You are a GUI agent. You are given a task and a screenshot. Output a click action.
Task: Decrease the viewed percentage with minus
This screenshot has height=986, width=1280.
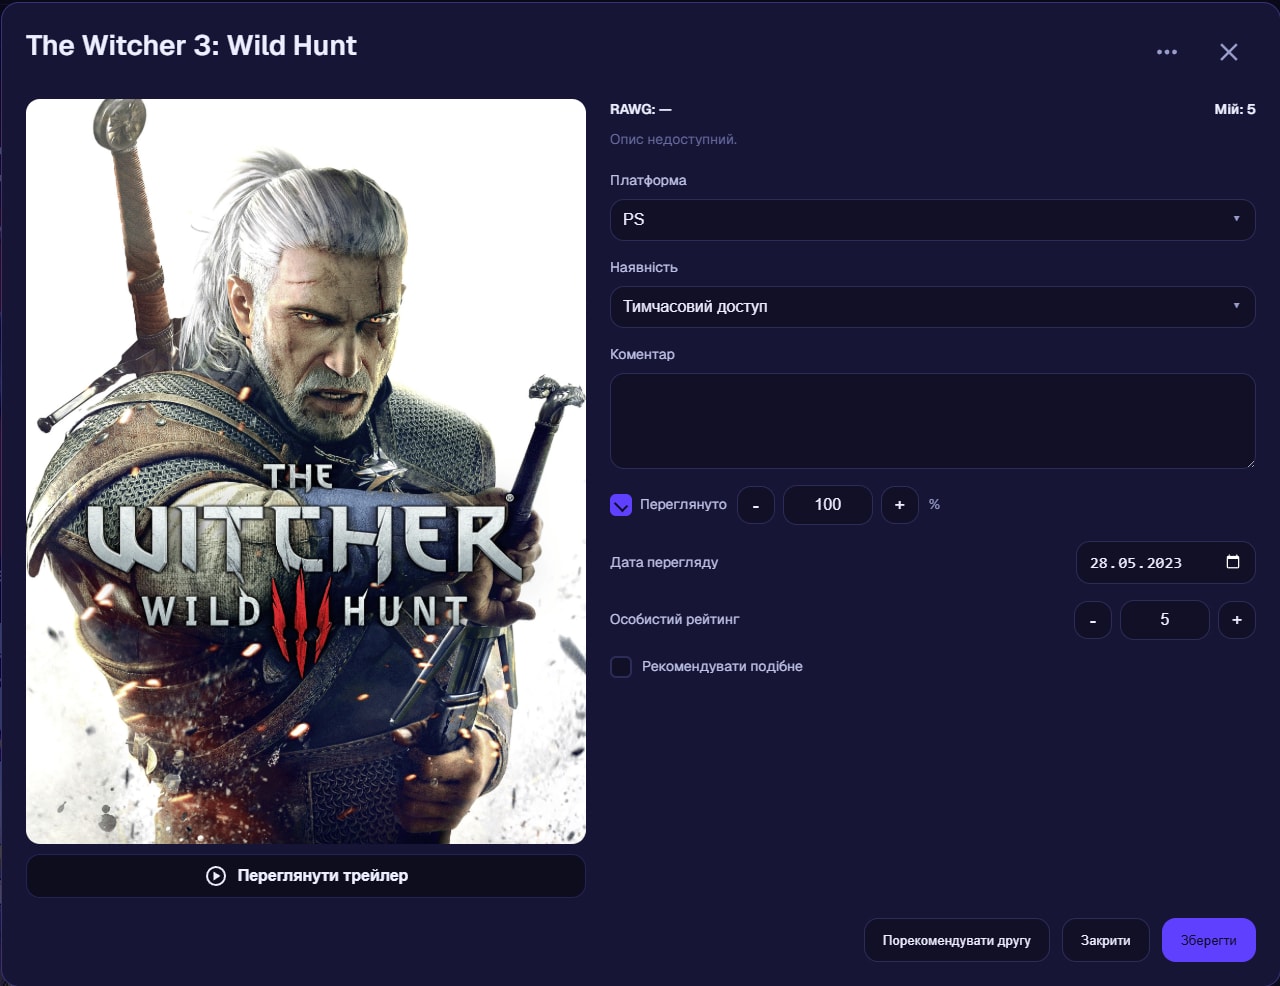756,505
